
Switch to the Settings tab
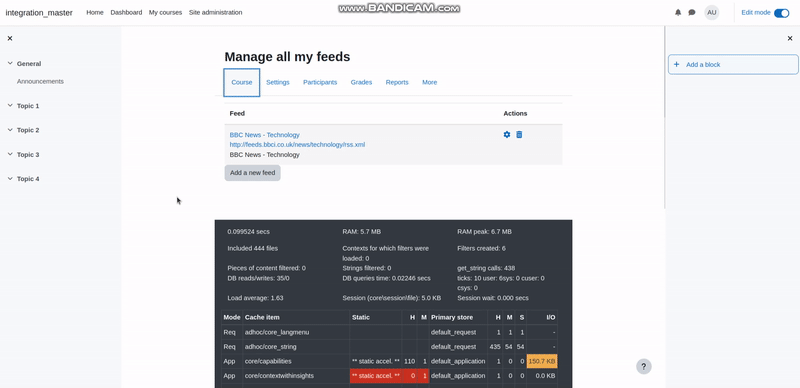(x=278, y=82)
